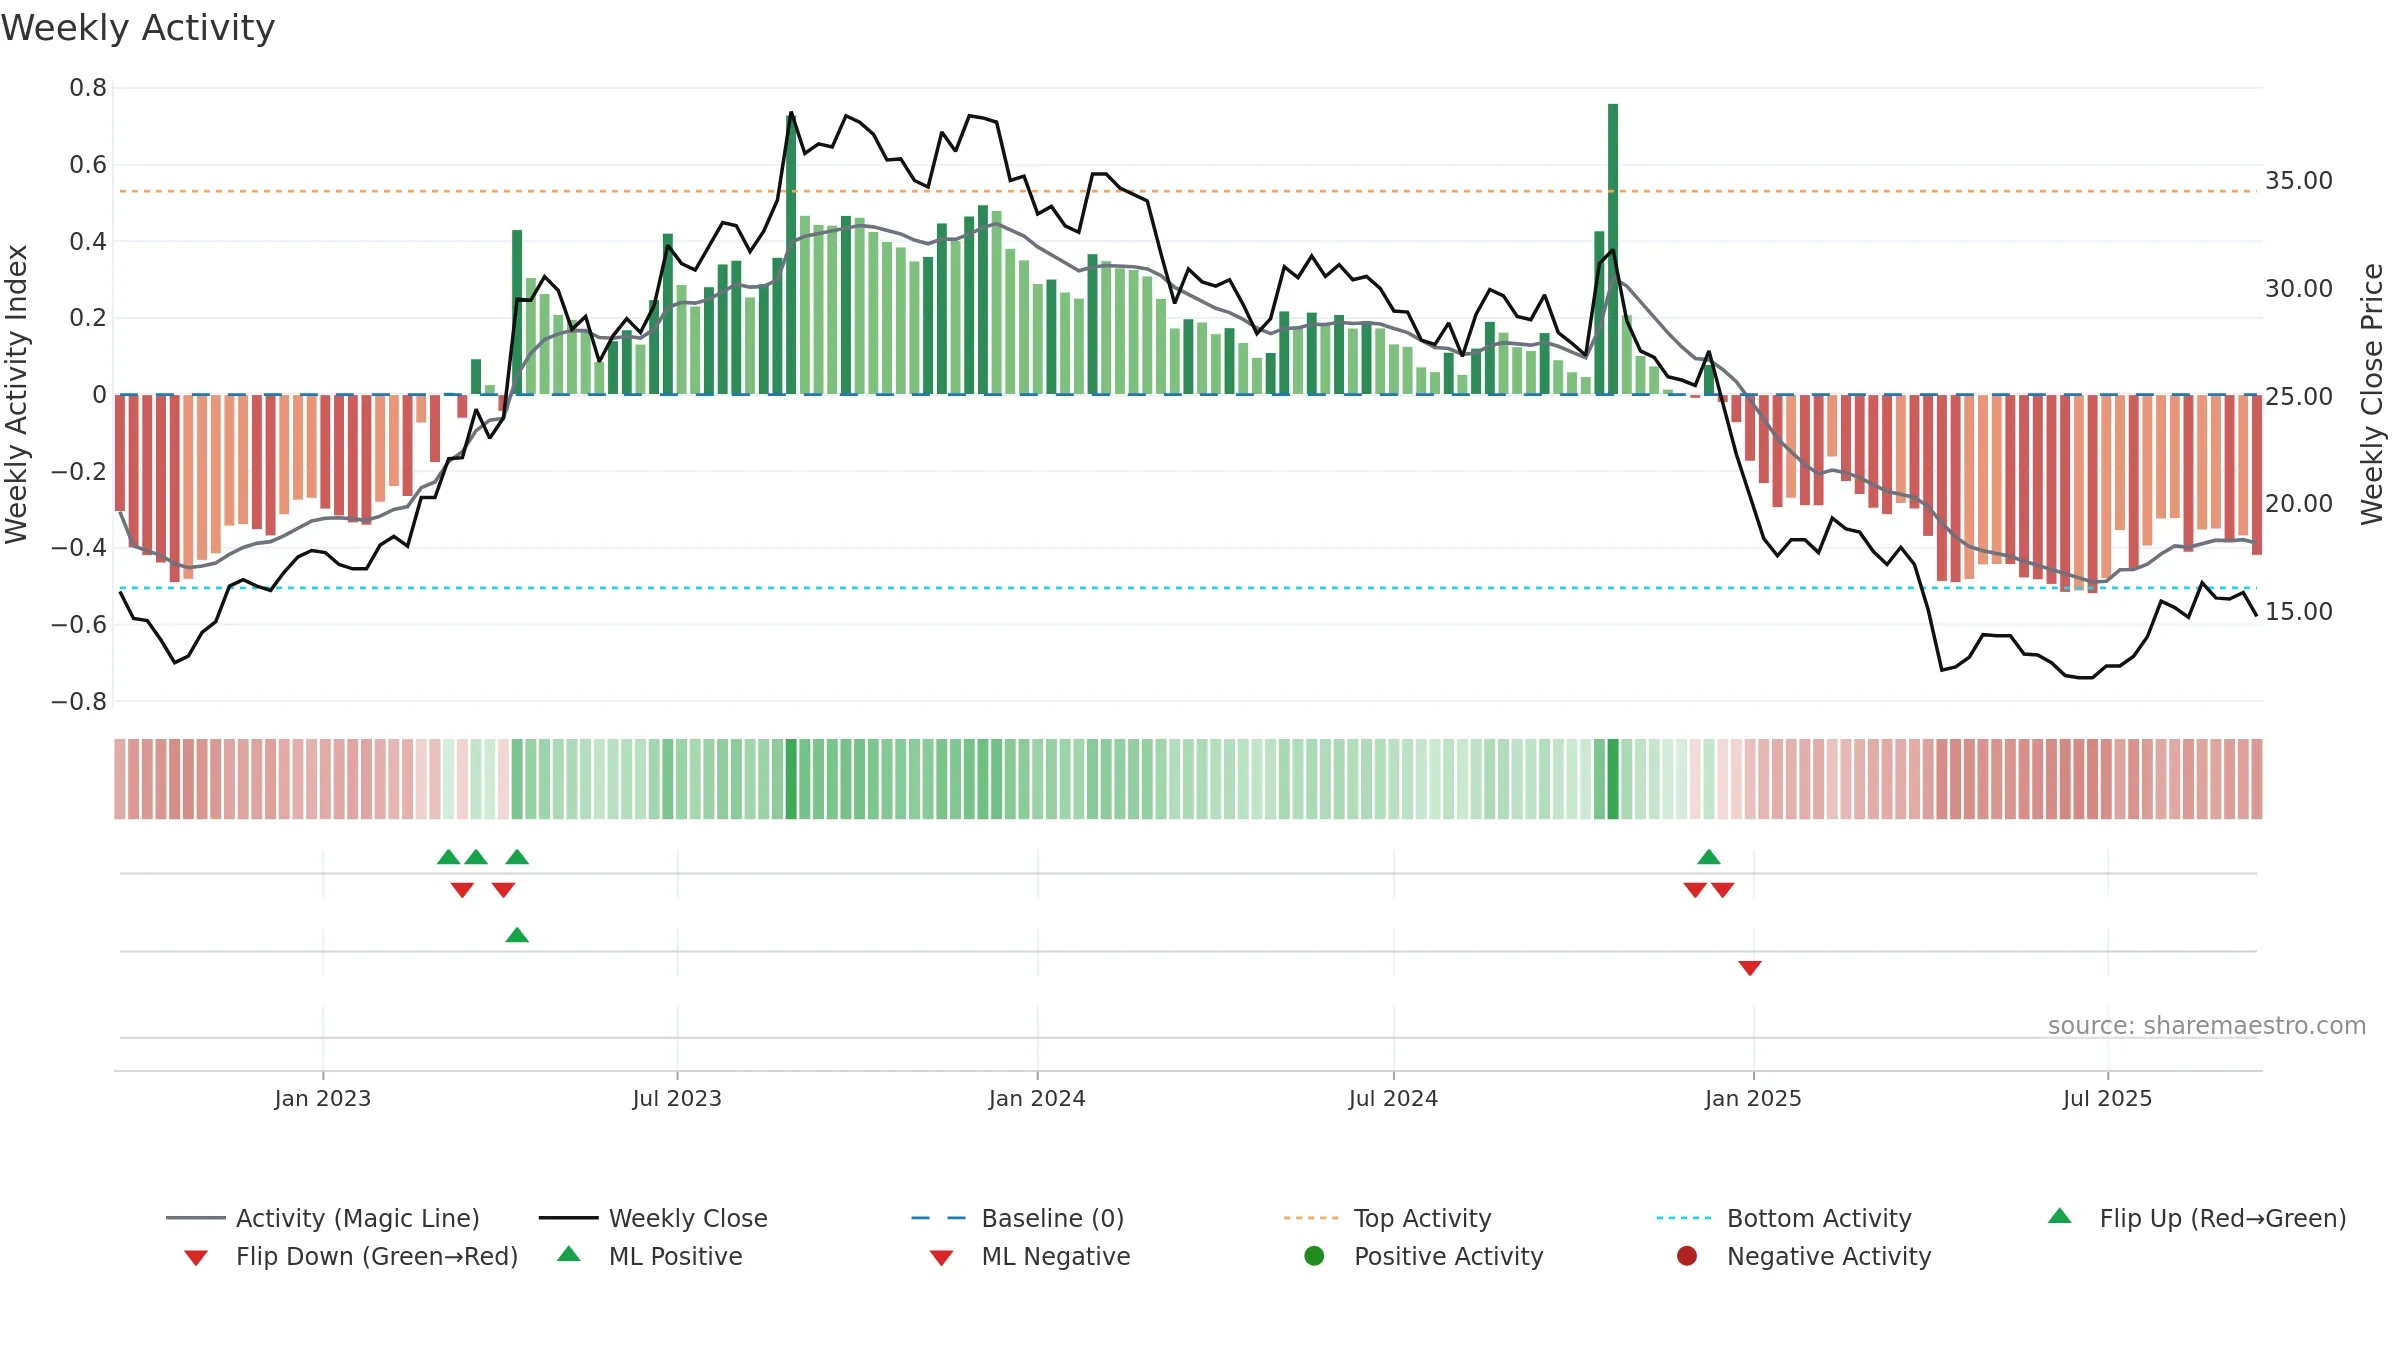Click the 'Weekly Activity Index' axis title
This screenshot has width=2400, height=1350.
pyautogui.click(x=17, y=394)
